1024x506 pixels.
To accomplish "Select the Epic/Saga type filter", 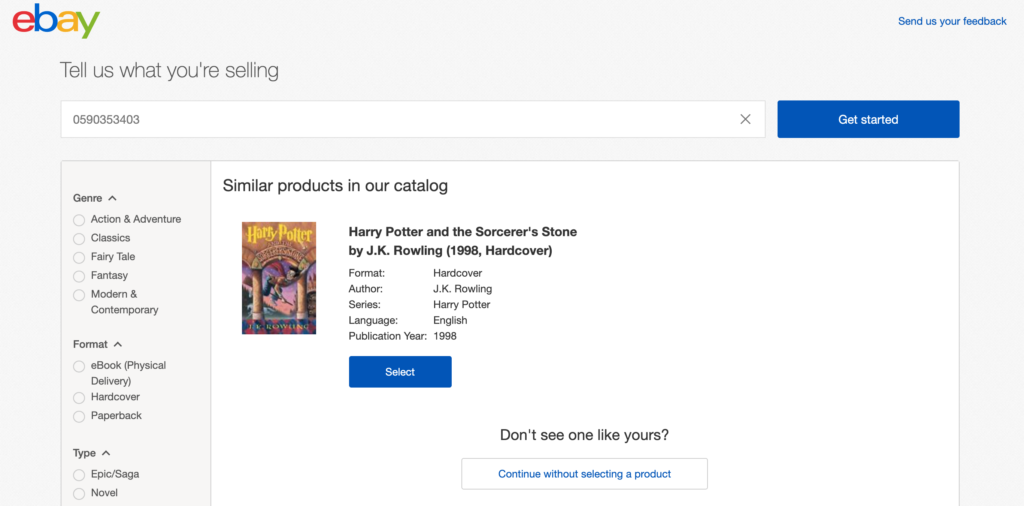I will (79, 475).
